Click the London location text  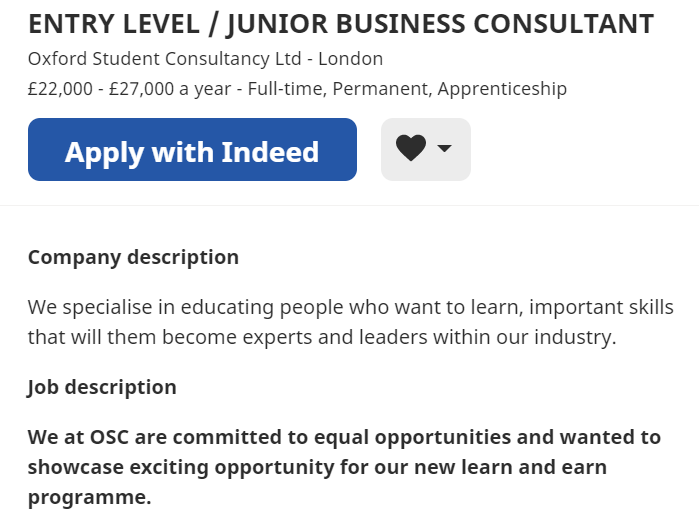point(350,59)
